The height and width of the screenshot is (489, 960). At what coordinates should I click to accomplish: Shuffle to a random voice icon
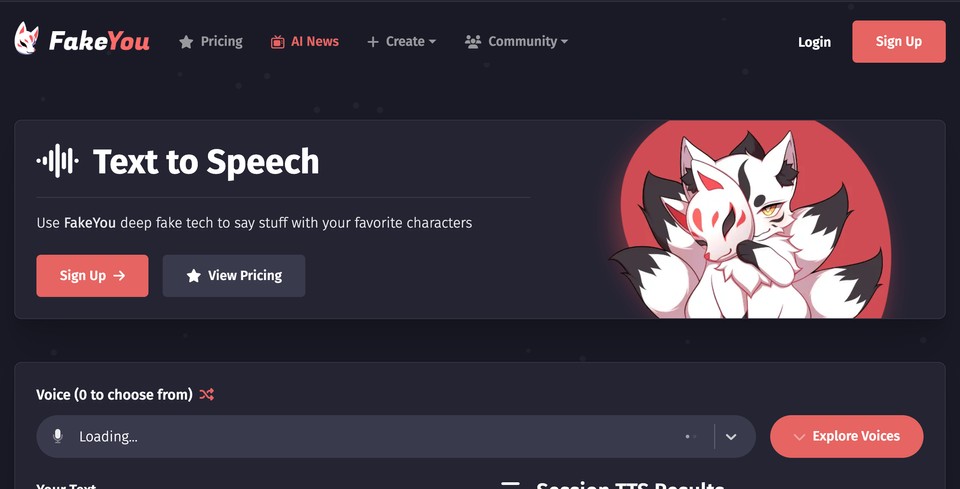206,394
